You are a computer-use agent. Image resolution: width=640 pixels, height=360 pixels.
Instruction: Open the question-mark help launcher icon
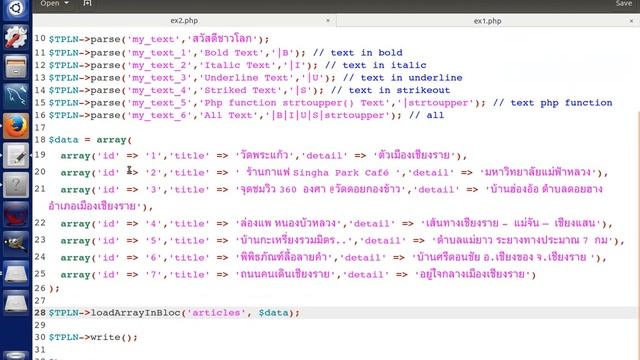(16, 185)
